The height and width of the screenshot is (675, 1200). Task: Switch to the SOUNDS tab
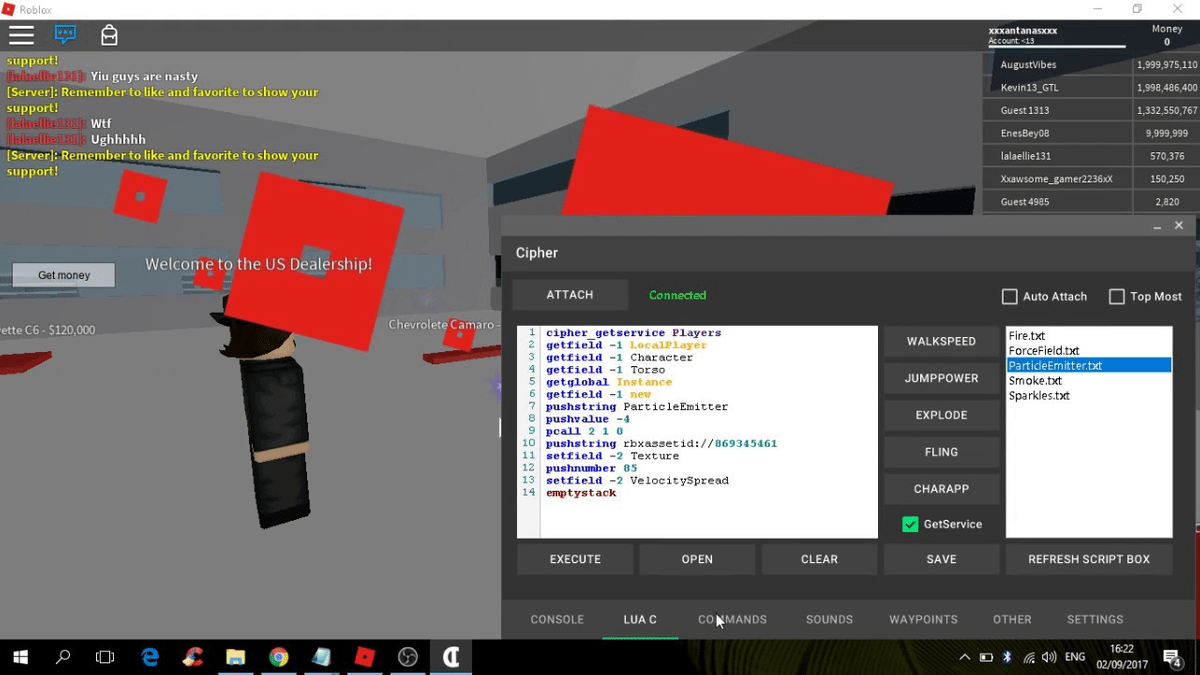[x=829, y=620]
